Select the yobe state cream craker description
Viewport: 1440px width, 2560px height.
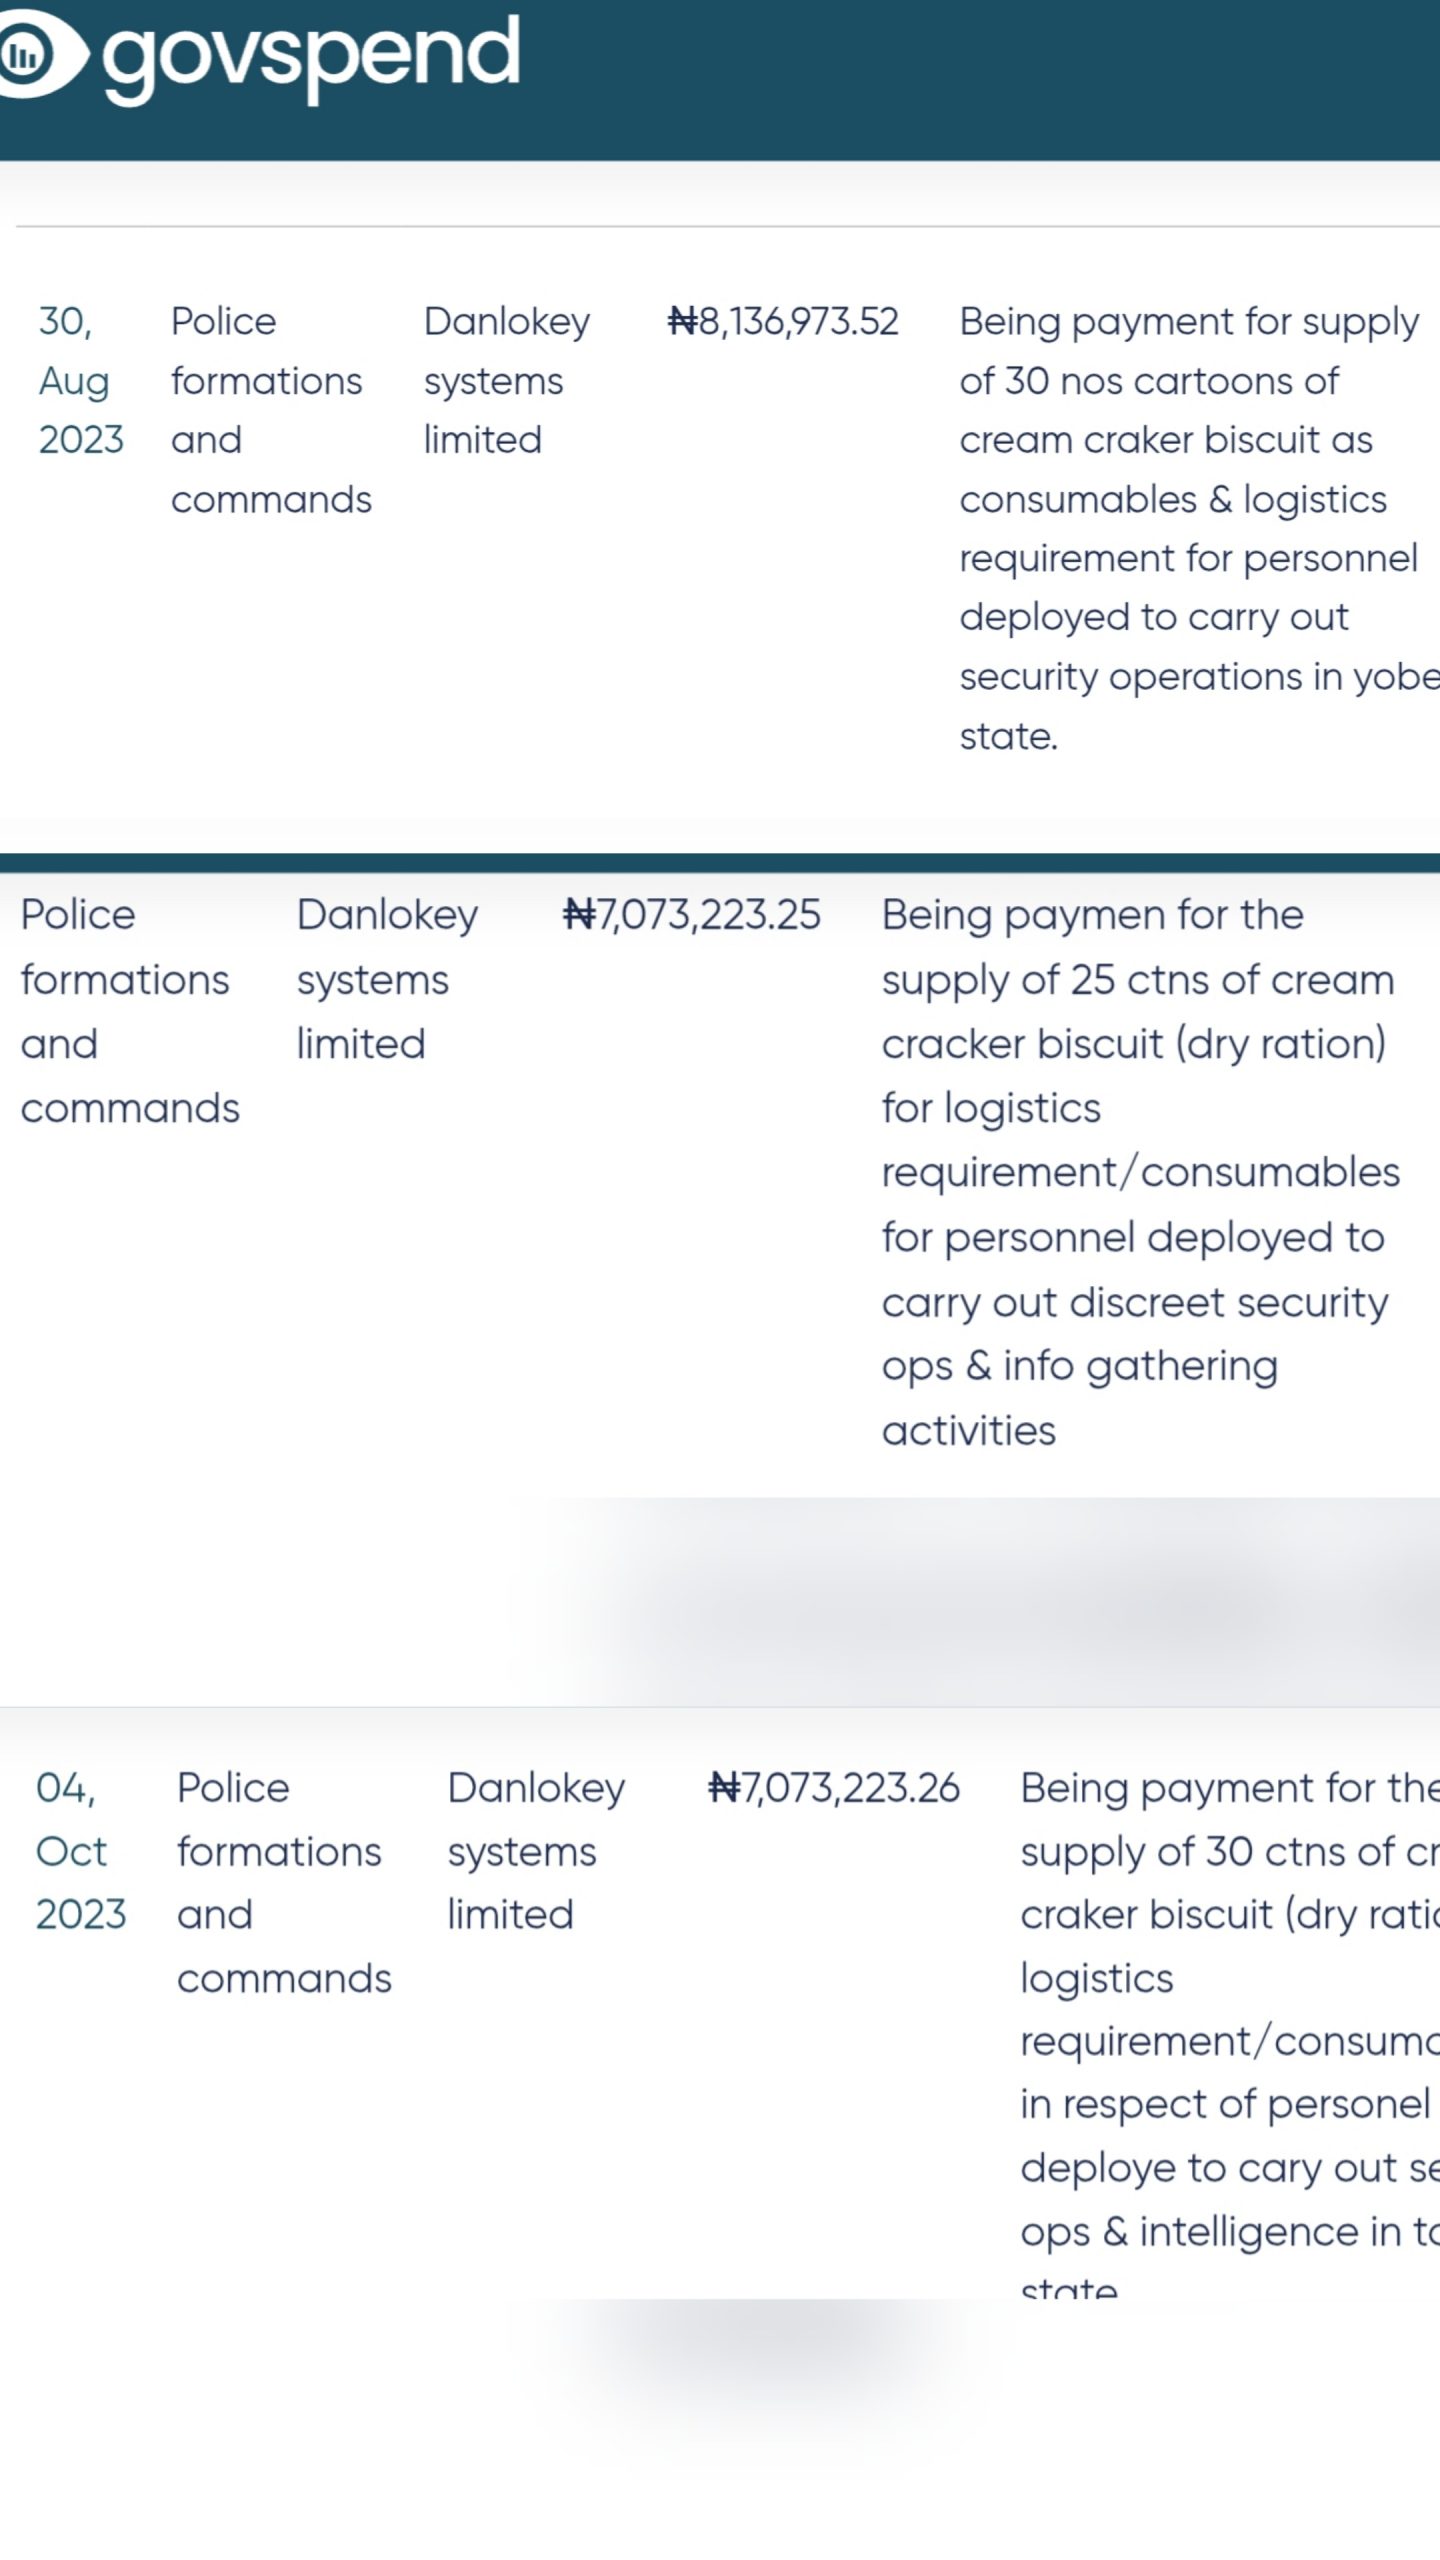tap(1190, 528)
